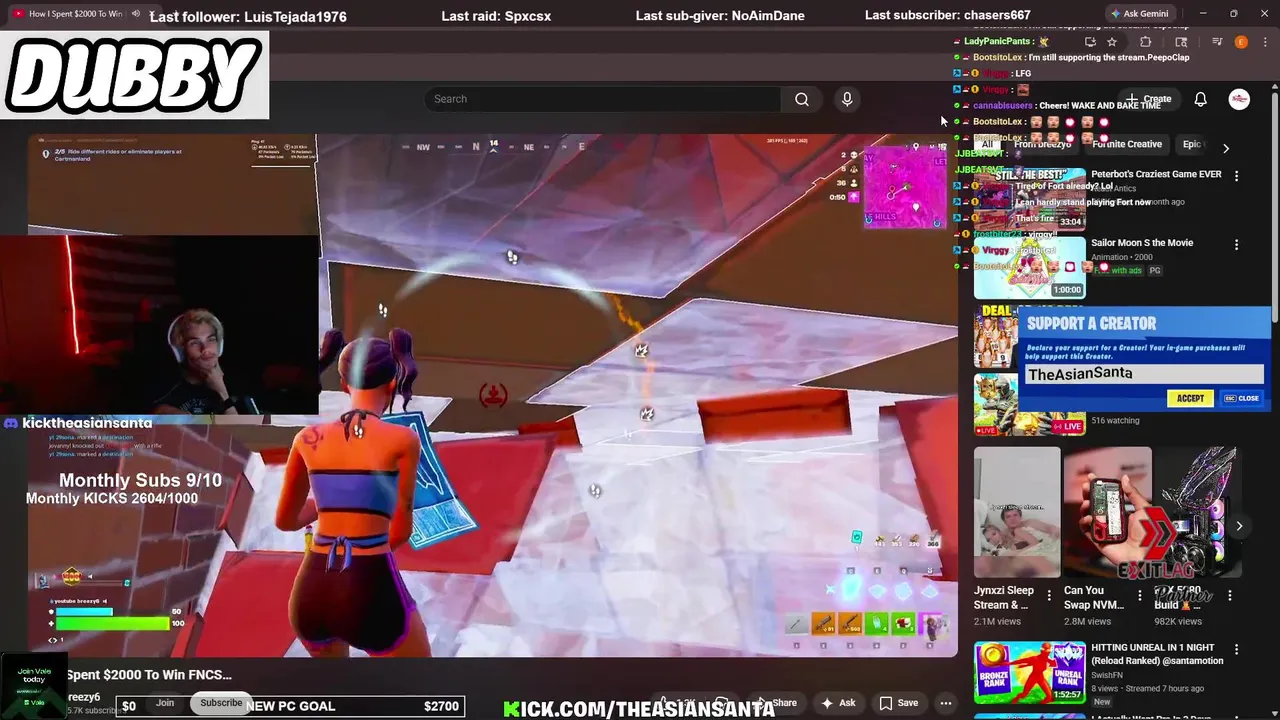
Task: Click ACCEPT in Support a Creator
Action: (x=1190, y=398)
